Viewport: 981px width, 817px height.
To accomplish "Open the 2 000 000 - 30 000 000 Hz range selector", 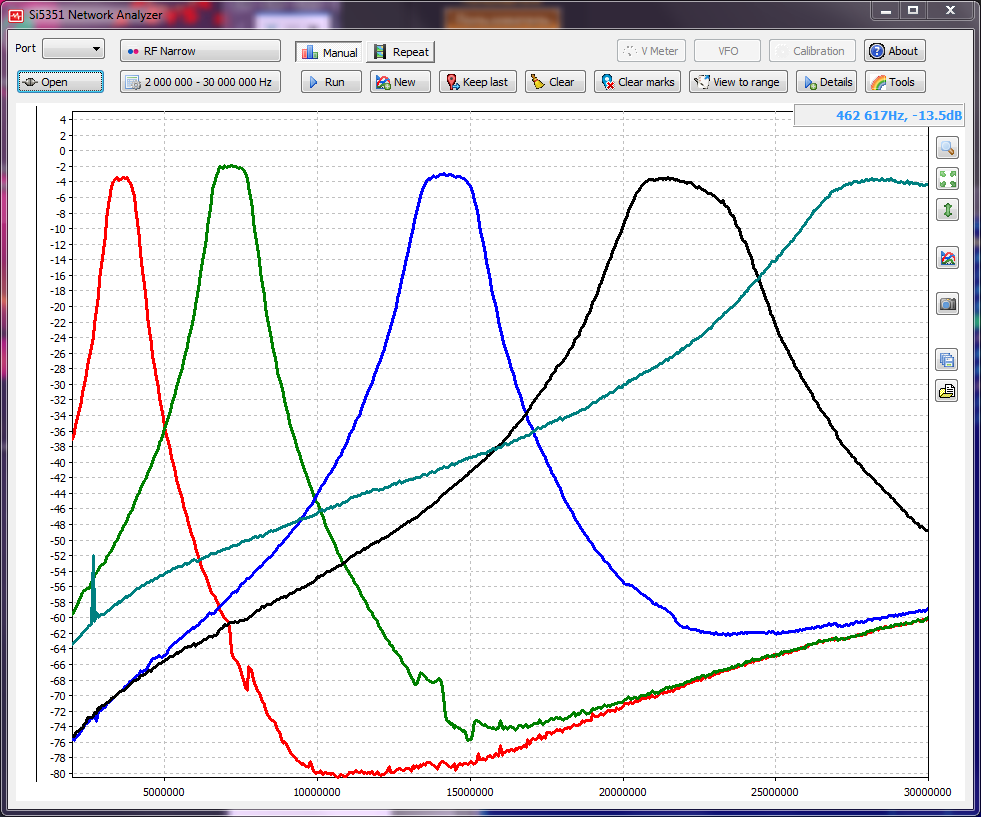I will coord(200,82).
